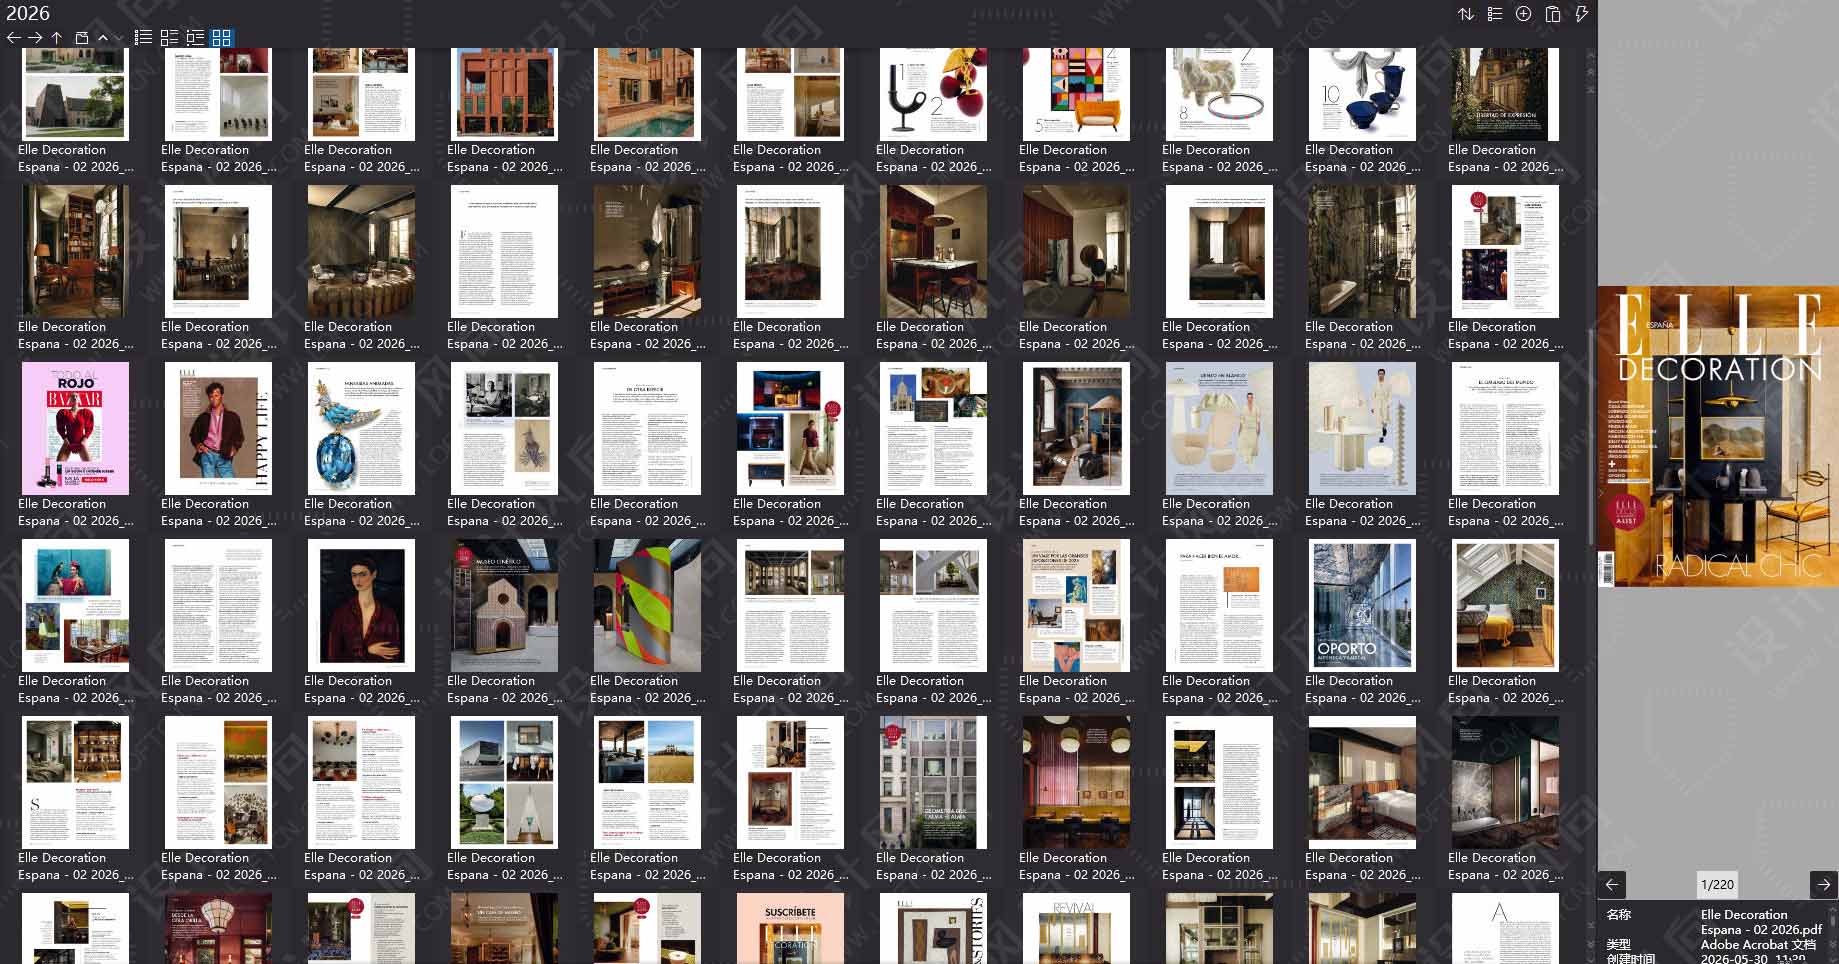Click the Adobe Acrobat 文档 type value
This screenshot has height=964, width=1839.
point(1758,944)
